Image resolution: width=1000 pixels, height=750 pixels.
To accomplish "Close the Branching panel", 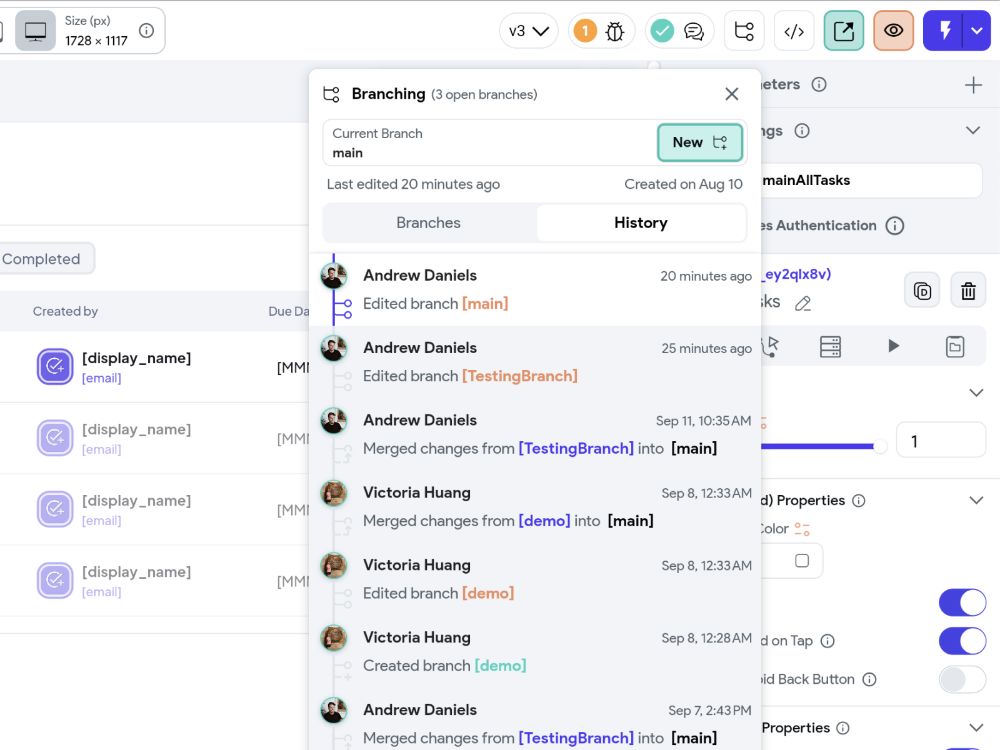I will (732, 94).
